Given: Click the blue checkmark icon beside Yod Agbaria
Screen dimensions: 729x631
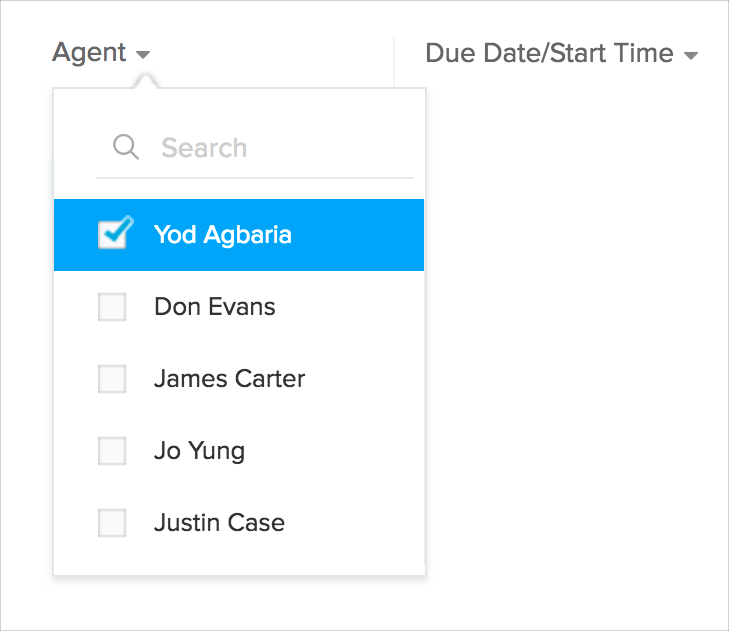Looking at the screenshot, I should pos(115,233).
